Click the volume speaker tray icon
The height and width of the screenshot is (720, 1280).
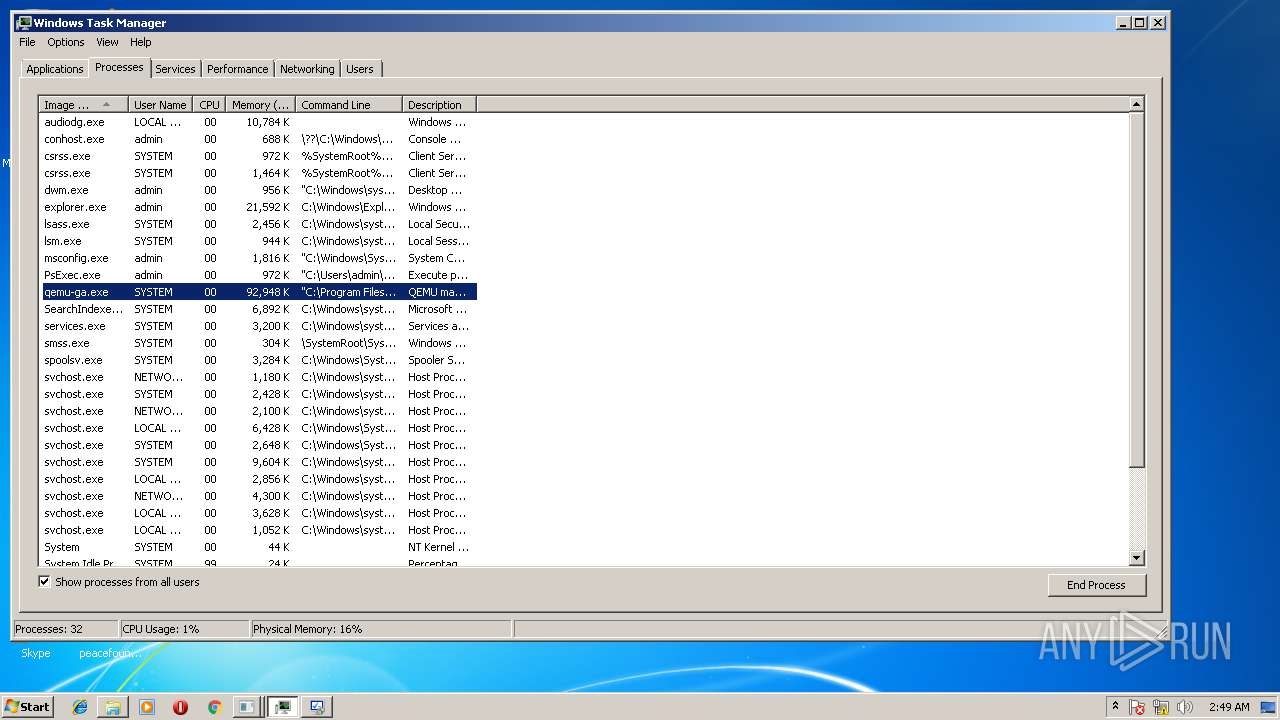coord(1185,707)
